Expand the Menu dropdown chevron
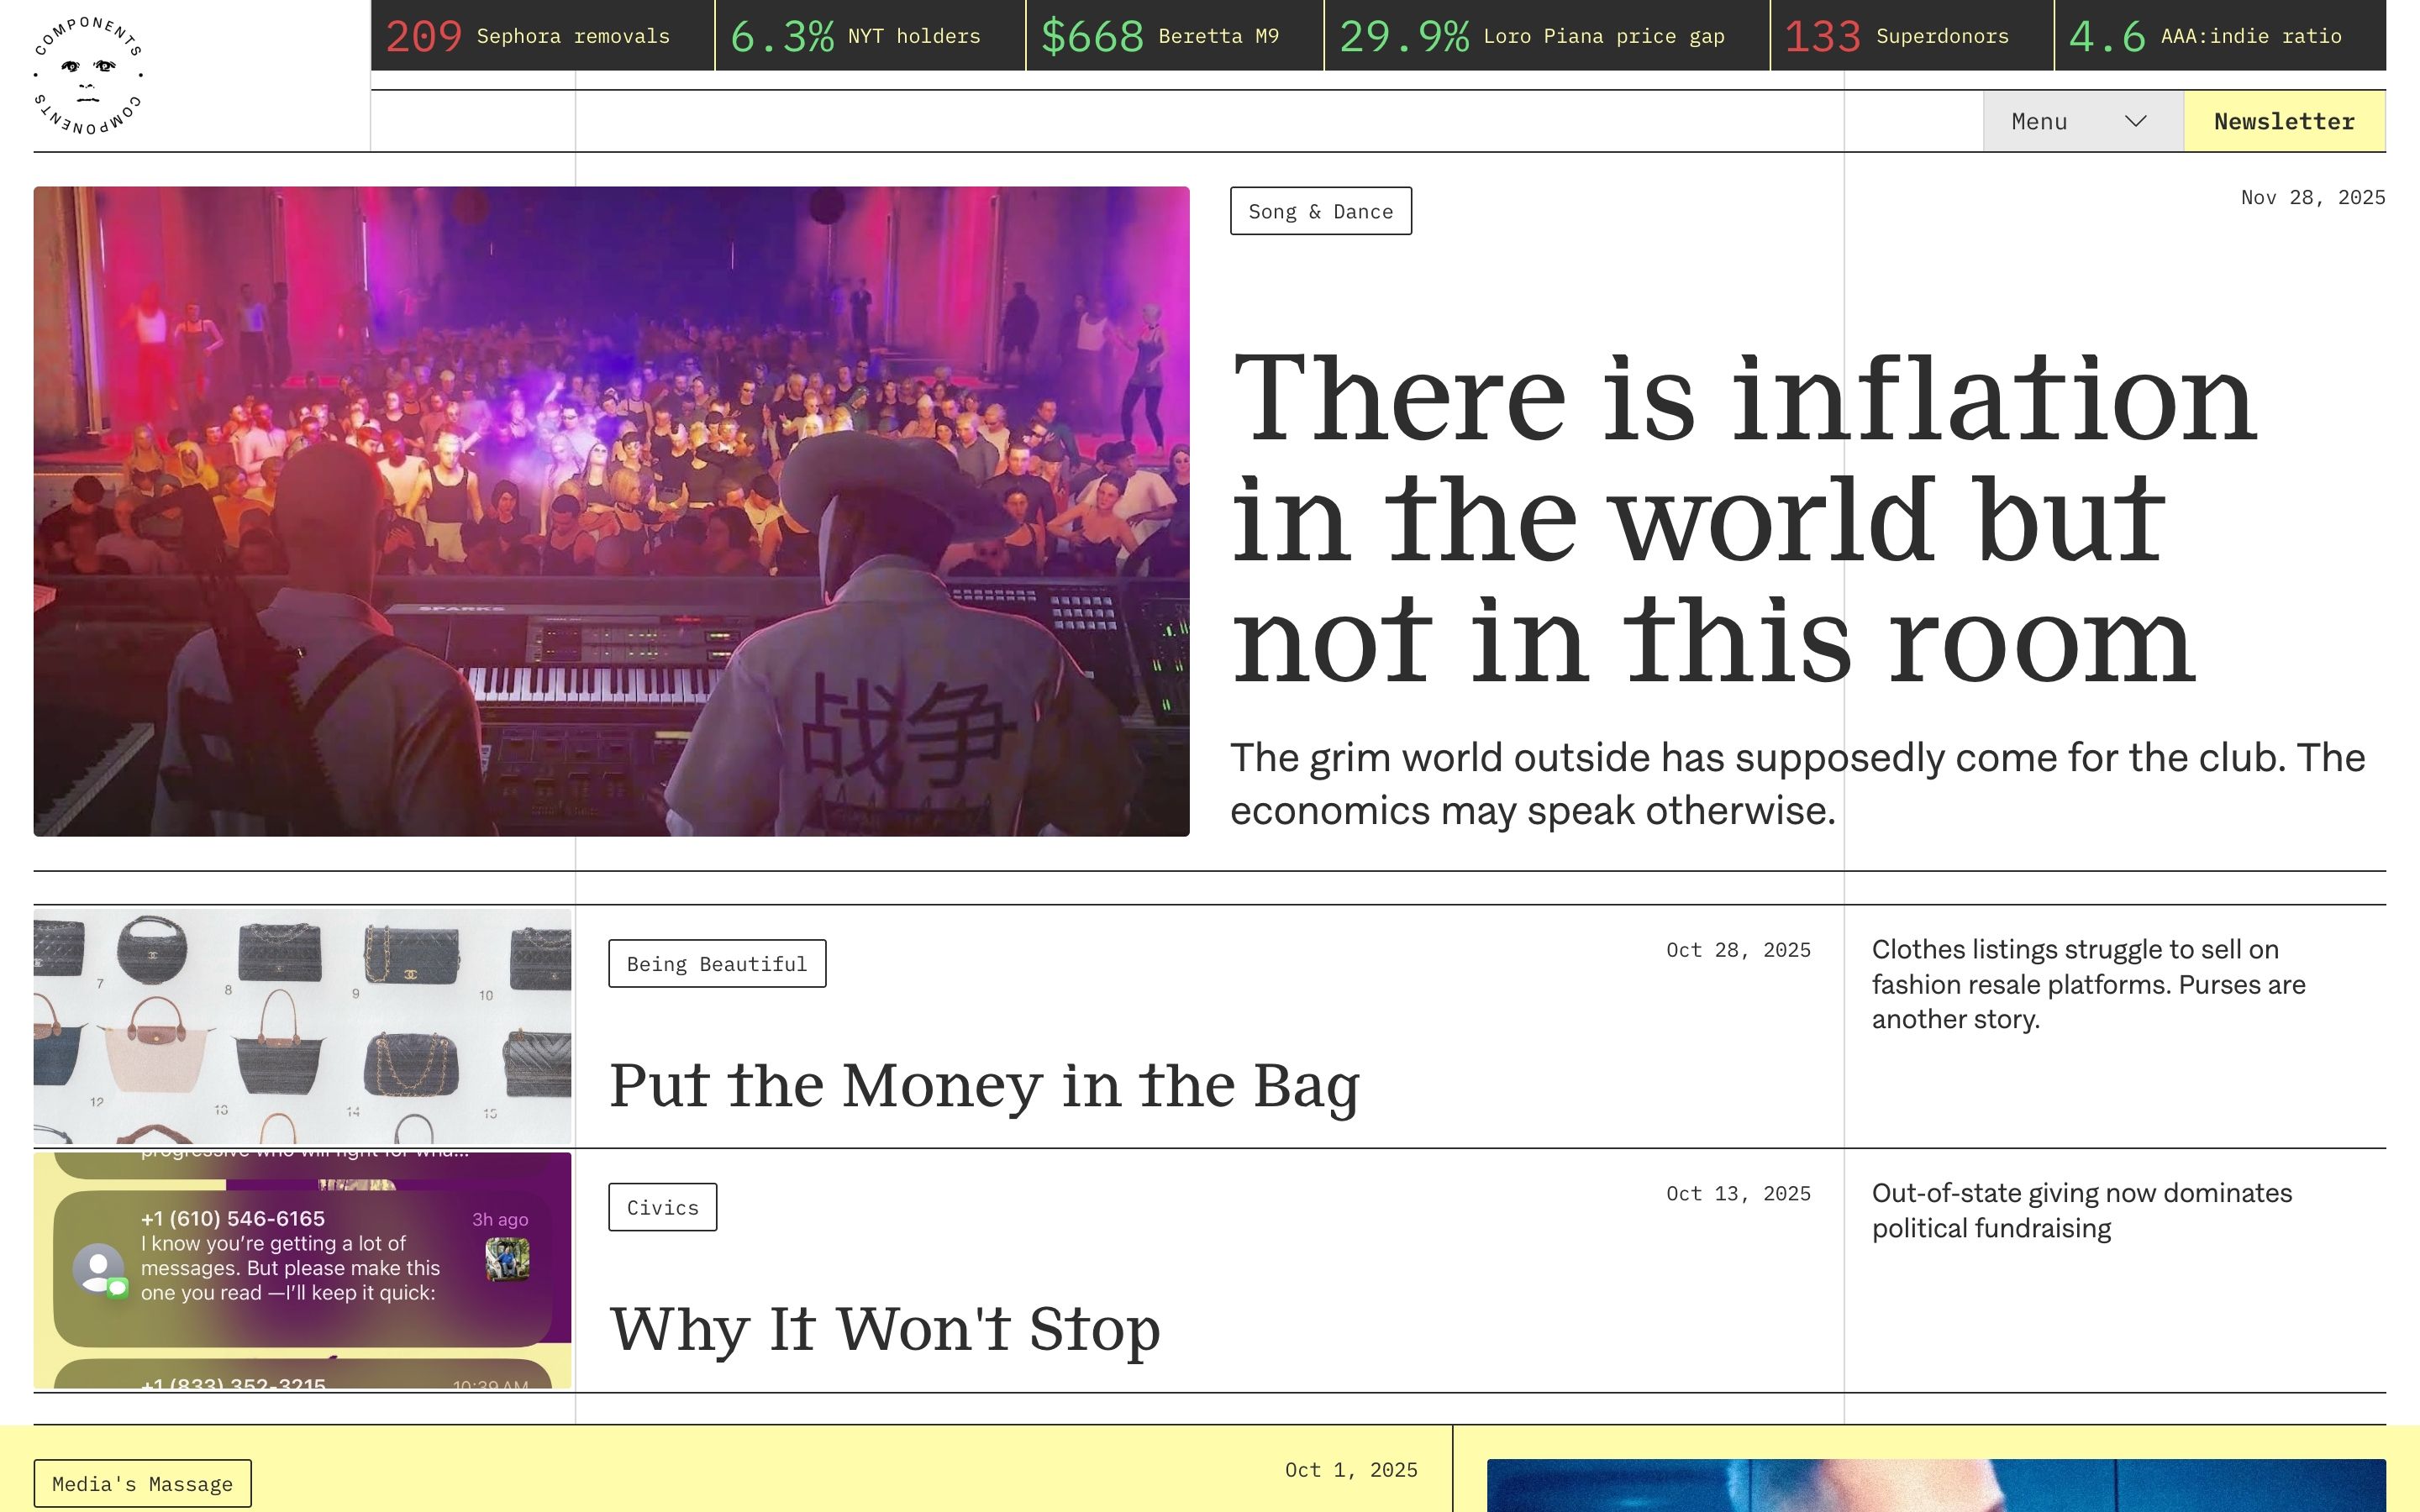The width and height of the screenshot is (2420, 1512). (2135, 121)
